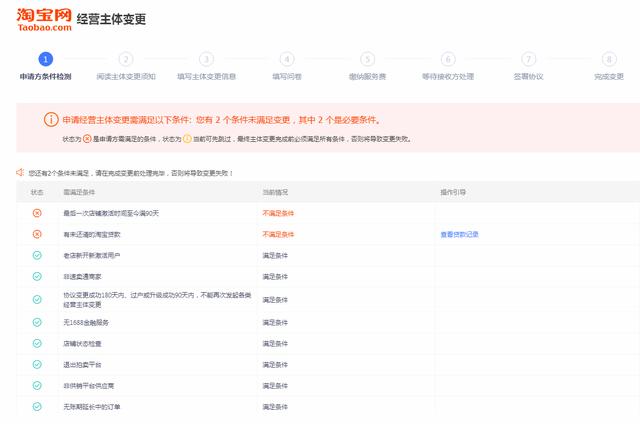Click the Taobao.com logo

pos(44,19)
